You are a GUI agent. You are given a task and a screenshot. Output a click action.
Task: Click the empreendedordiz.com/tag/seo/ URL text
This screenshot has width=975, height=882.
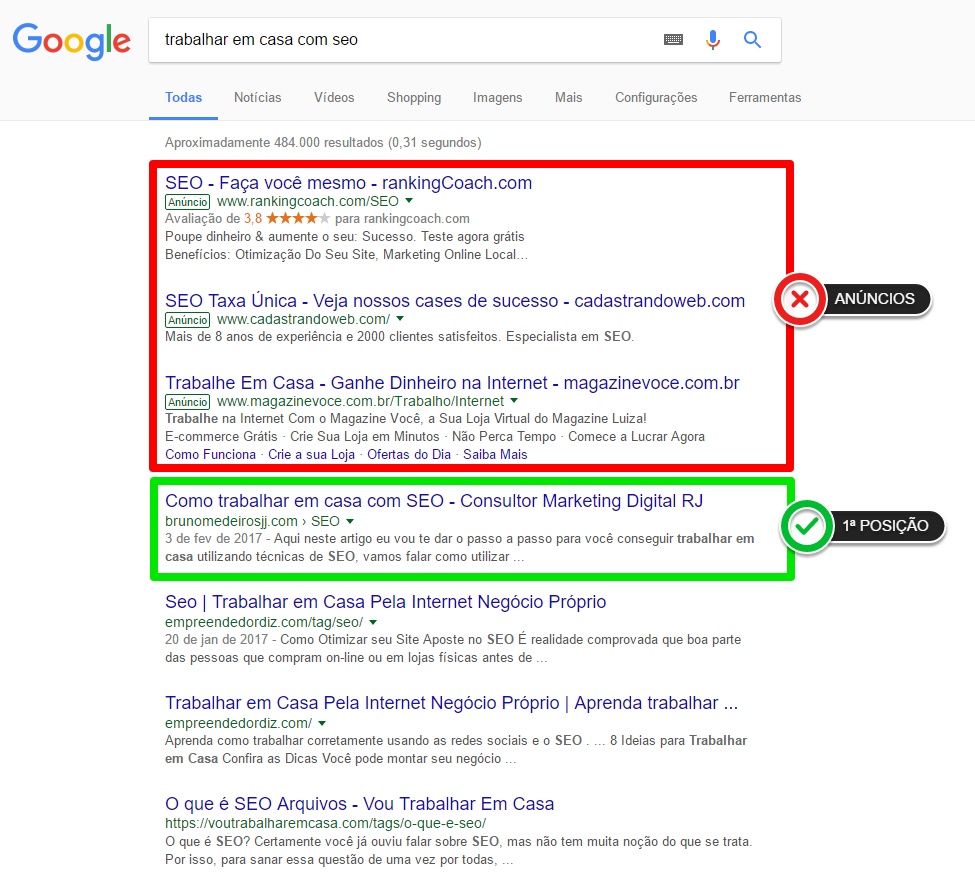[264, 622]
